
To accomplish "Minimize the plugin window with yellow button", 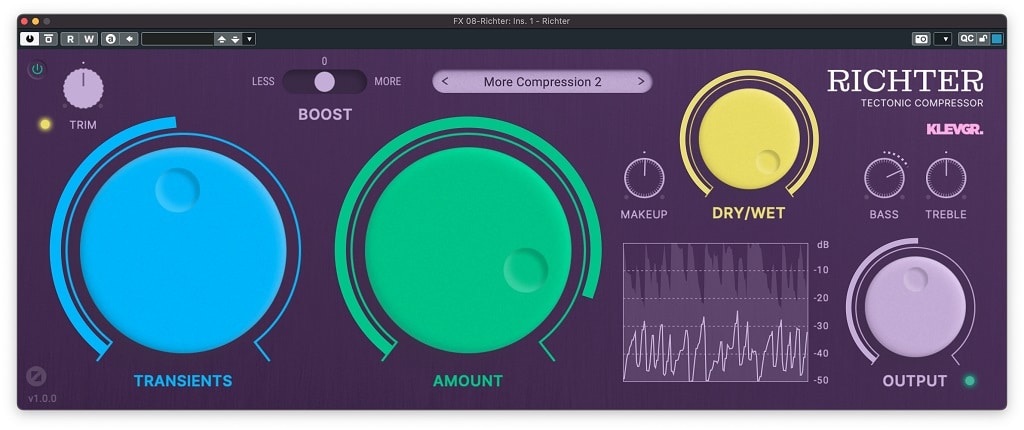I will (x=35, y=21).
